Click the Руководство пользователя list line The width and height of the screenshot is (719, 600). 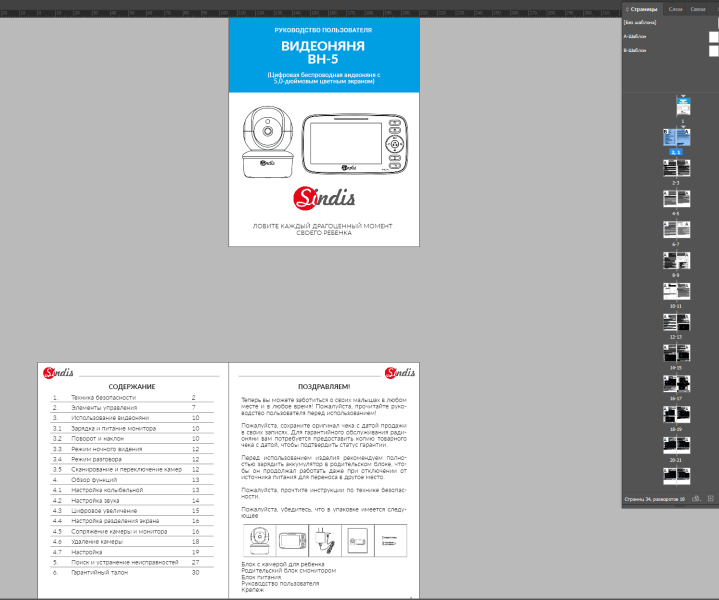pos(280,583)
